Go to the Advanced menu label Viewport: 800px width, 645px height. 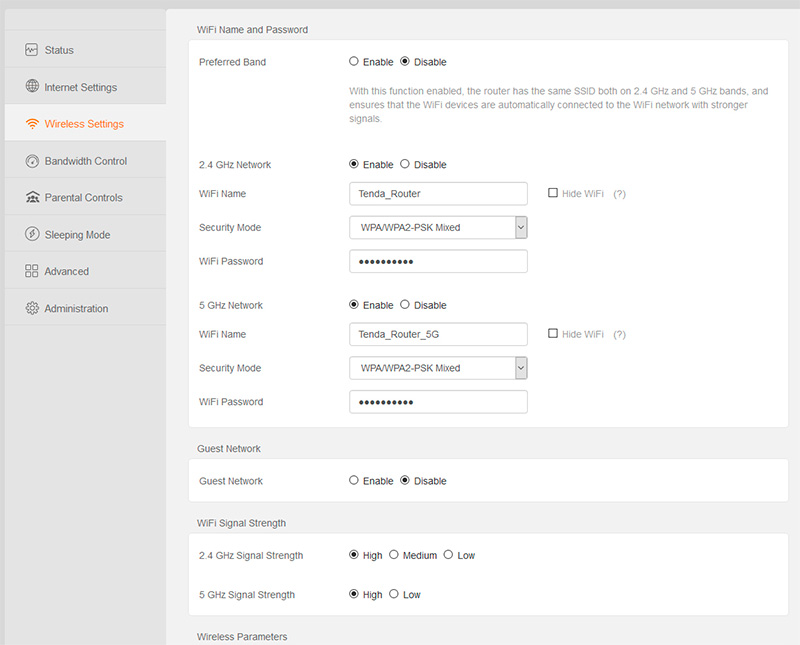coord(66,271)
